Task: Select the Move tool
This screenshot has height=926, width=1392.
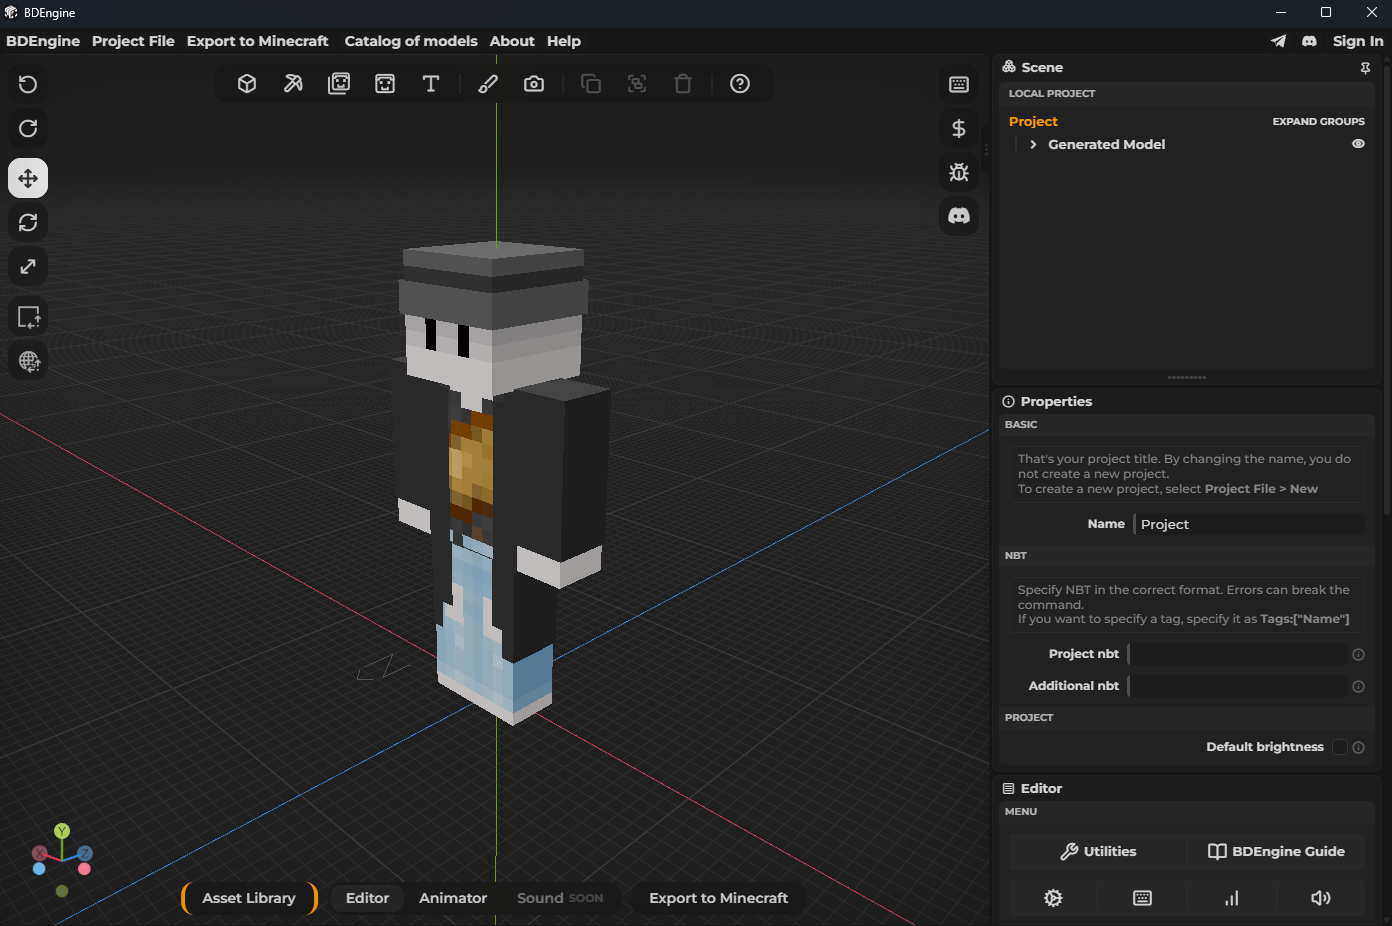Action: (x=28, y=178)
